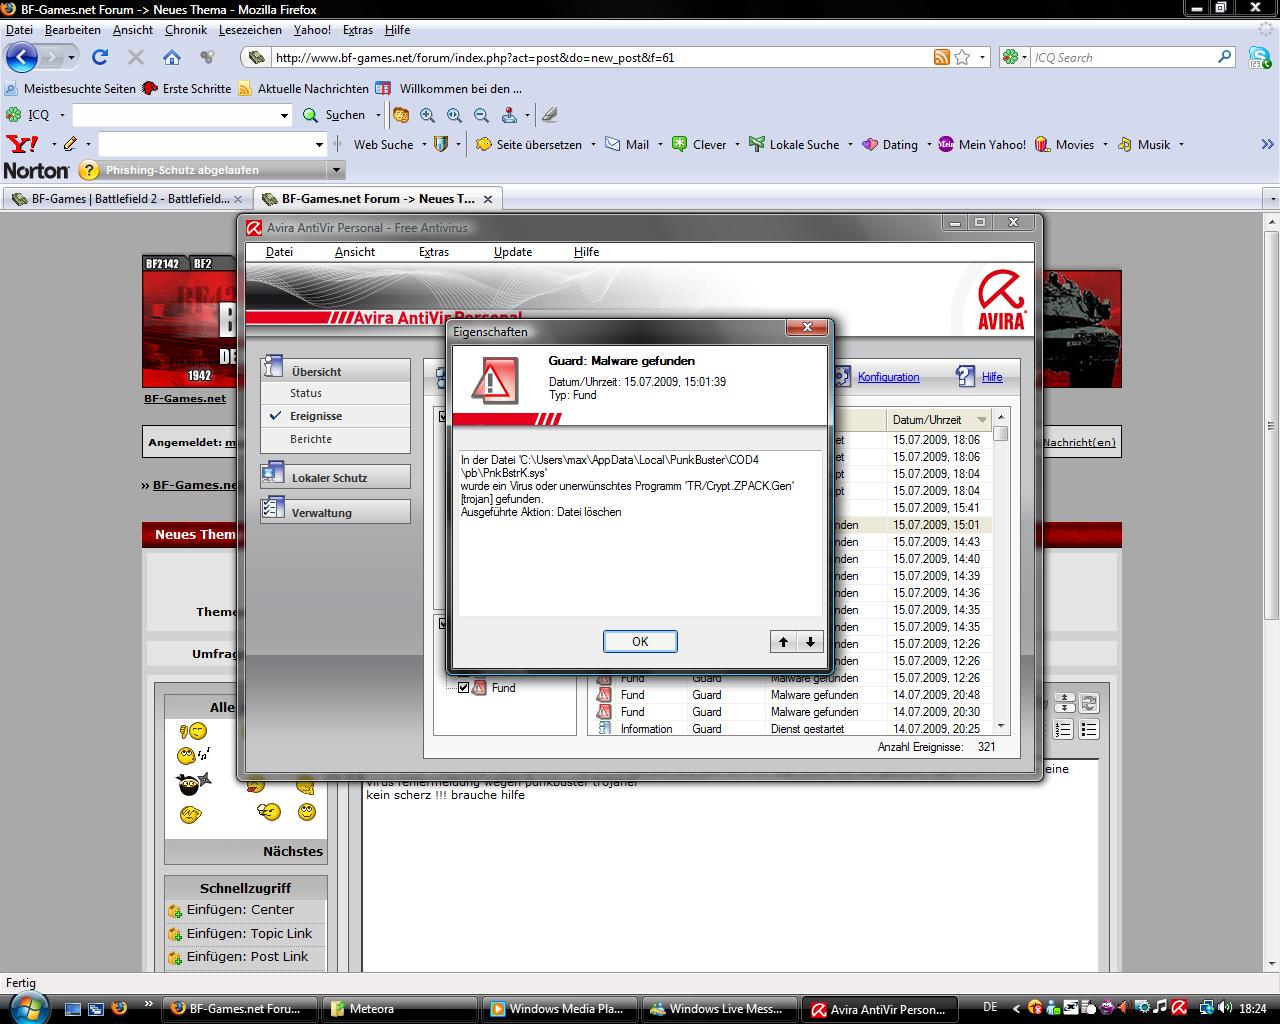Click Nächstes under forum smileys
This screenshot has height=1024, width=1280.
[293, 851]
